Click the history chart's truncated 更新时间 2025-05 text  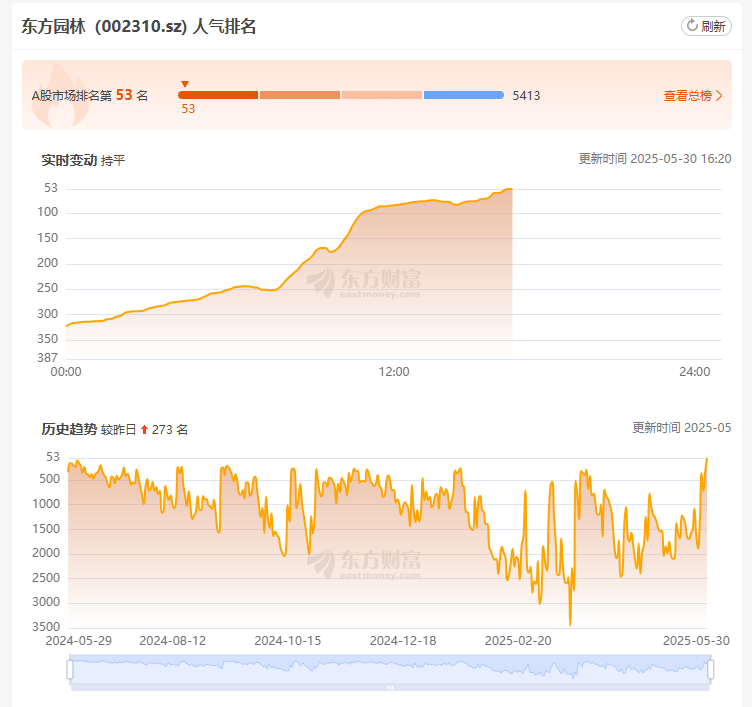pos(682,428)
